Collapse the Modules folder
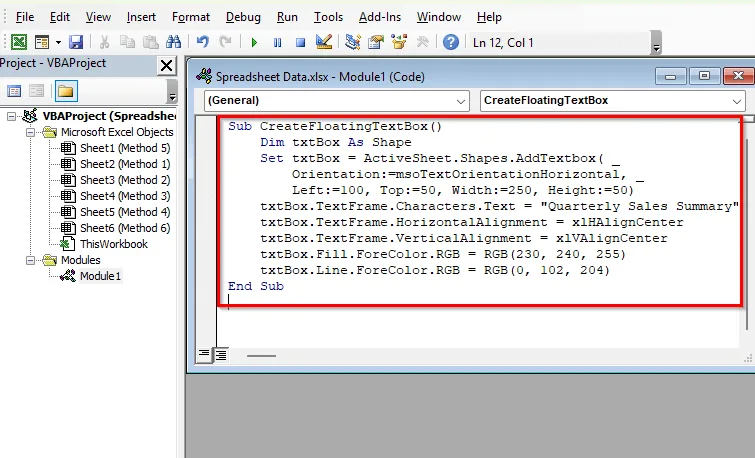The height and width of the screenshot is (458, 755). 30,260
